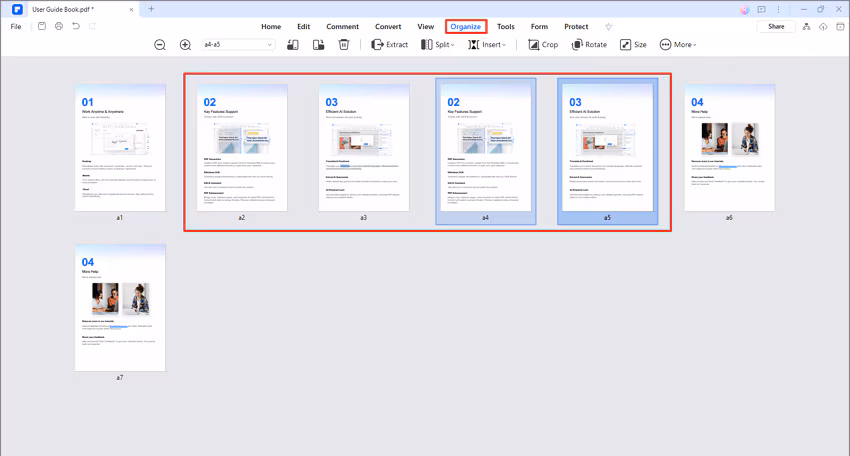This screenshot has height=456, width=850.
Task: Click the lightbulb AI assistant icon
Action: click(609, 27)
